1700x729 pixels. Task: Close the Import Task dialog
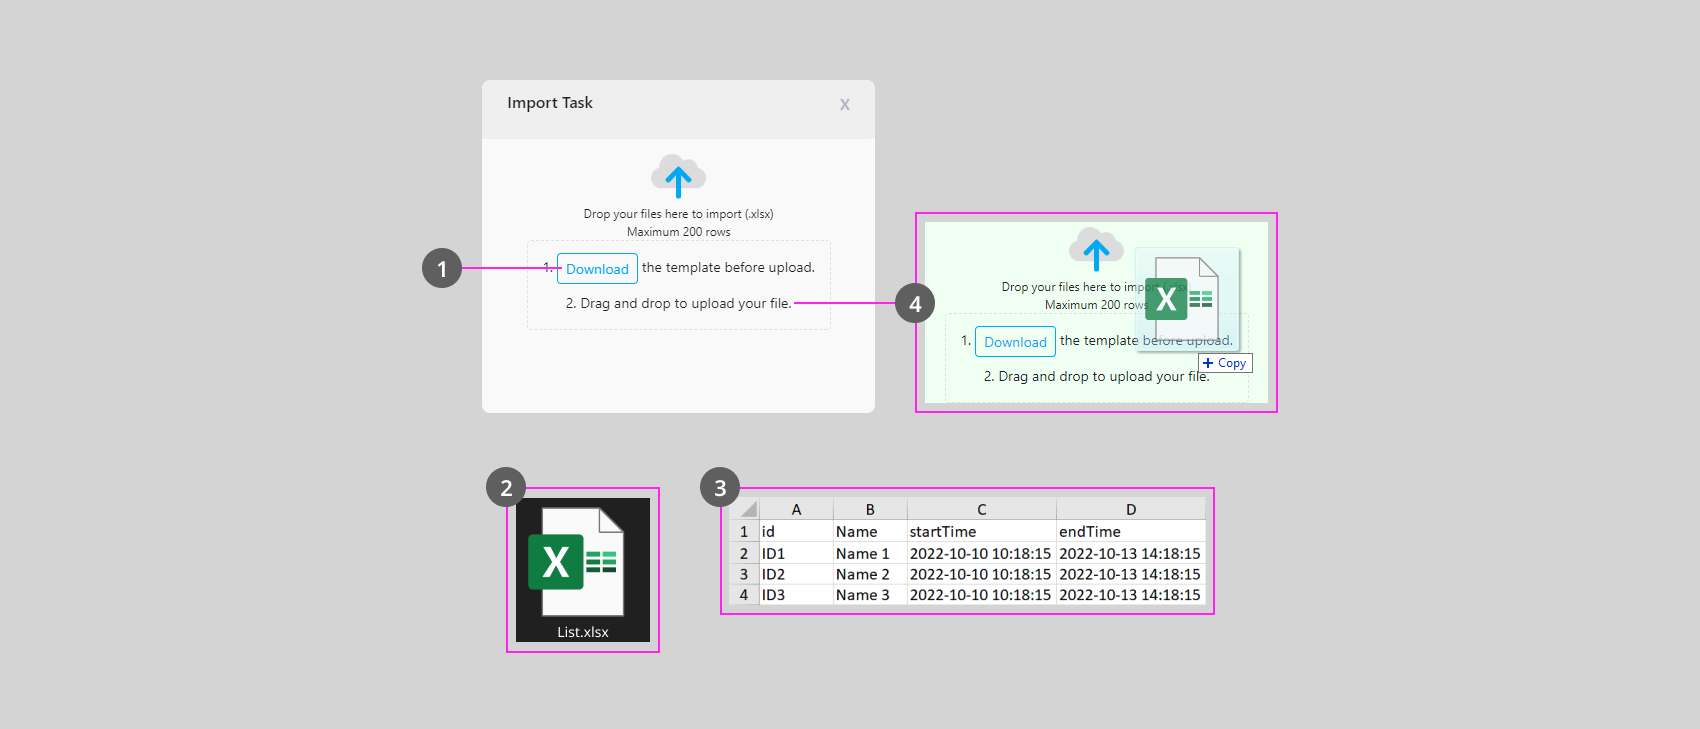[x=845, y=104]
